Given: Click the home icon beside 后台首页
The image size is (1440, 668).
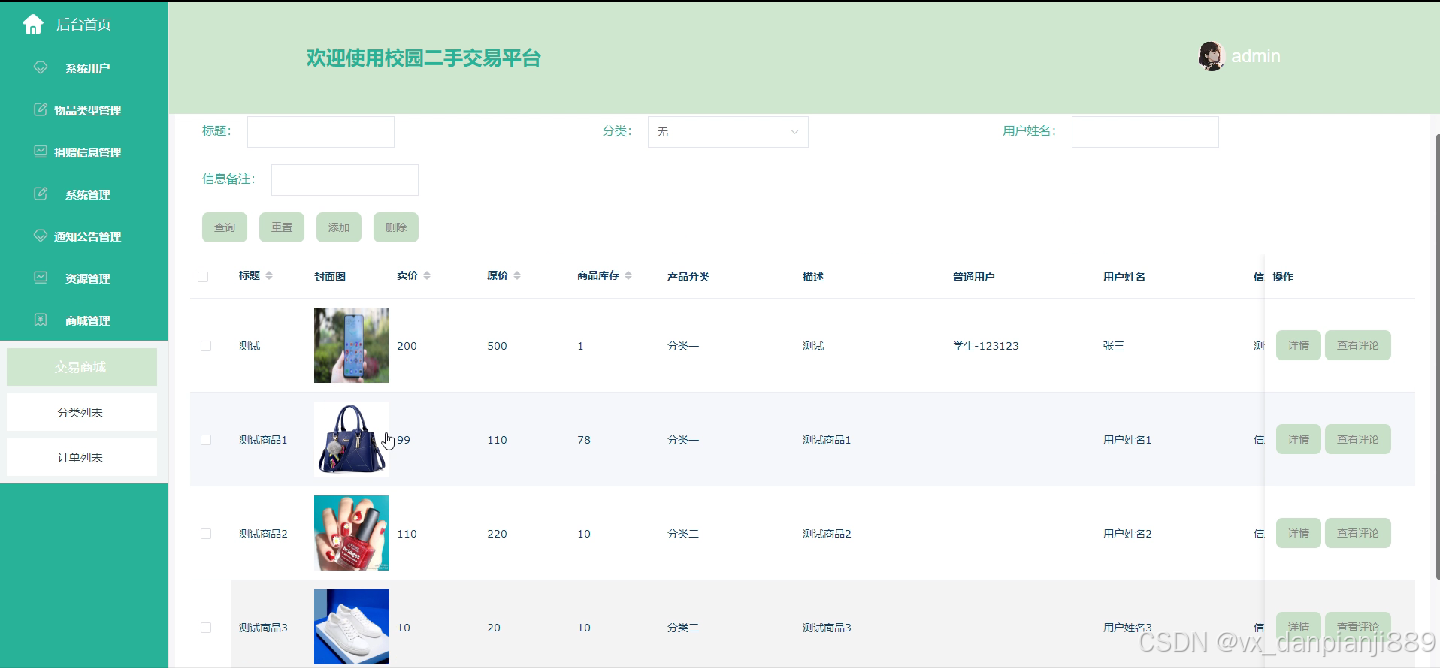Looking at the screenshot, I should (33, 24).
